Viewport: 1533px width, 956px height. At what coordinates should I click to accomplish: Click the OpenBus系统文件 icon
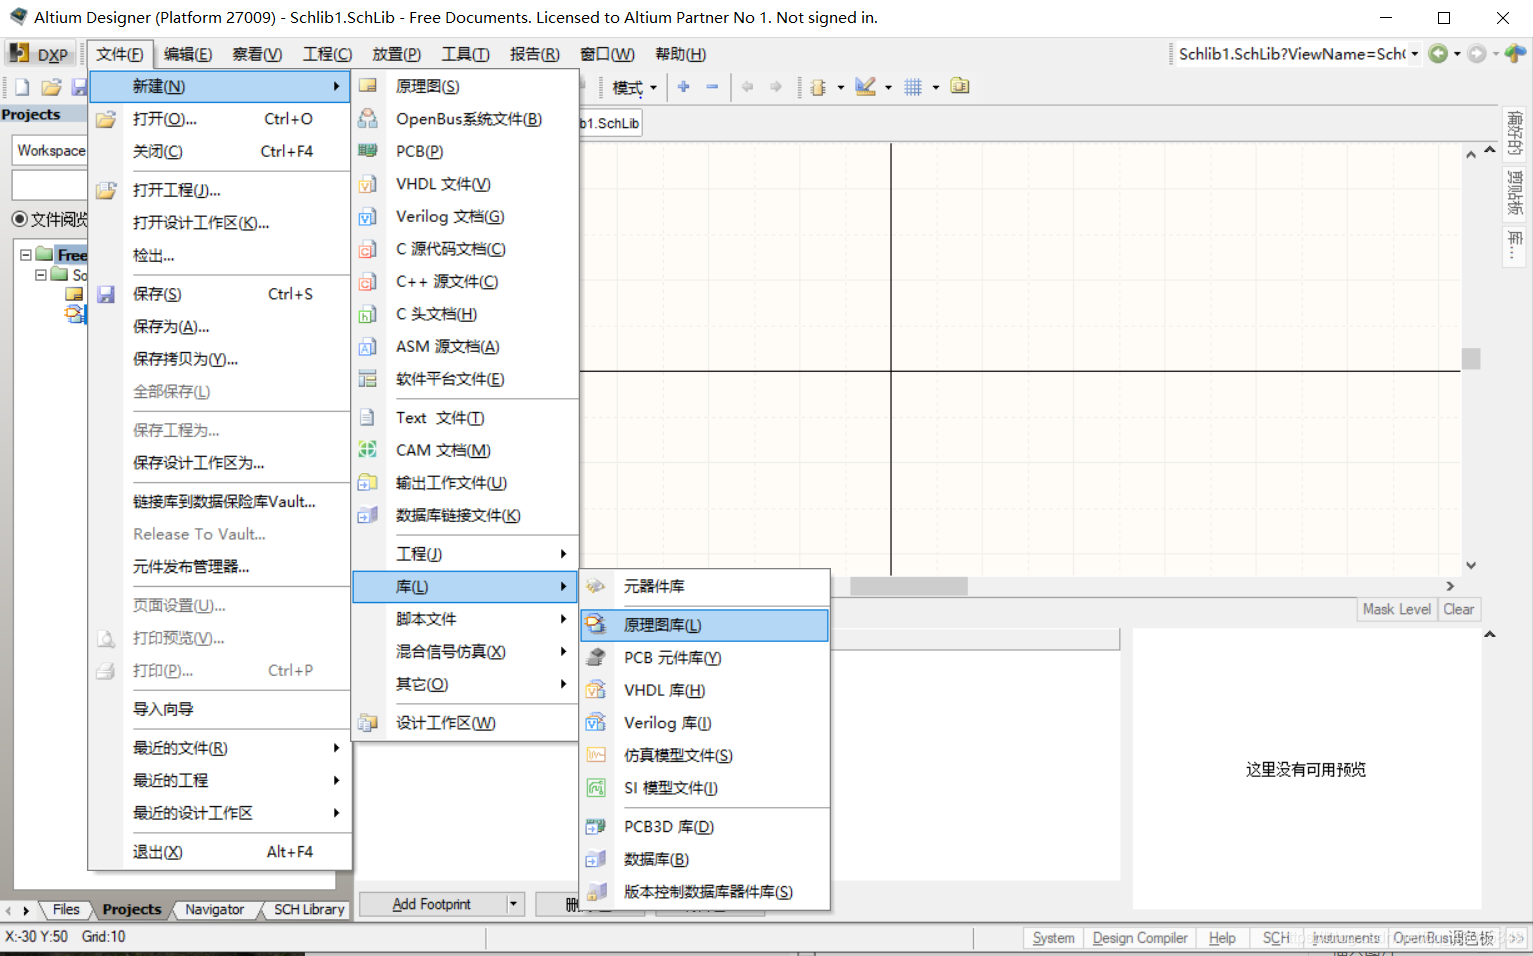368,119
